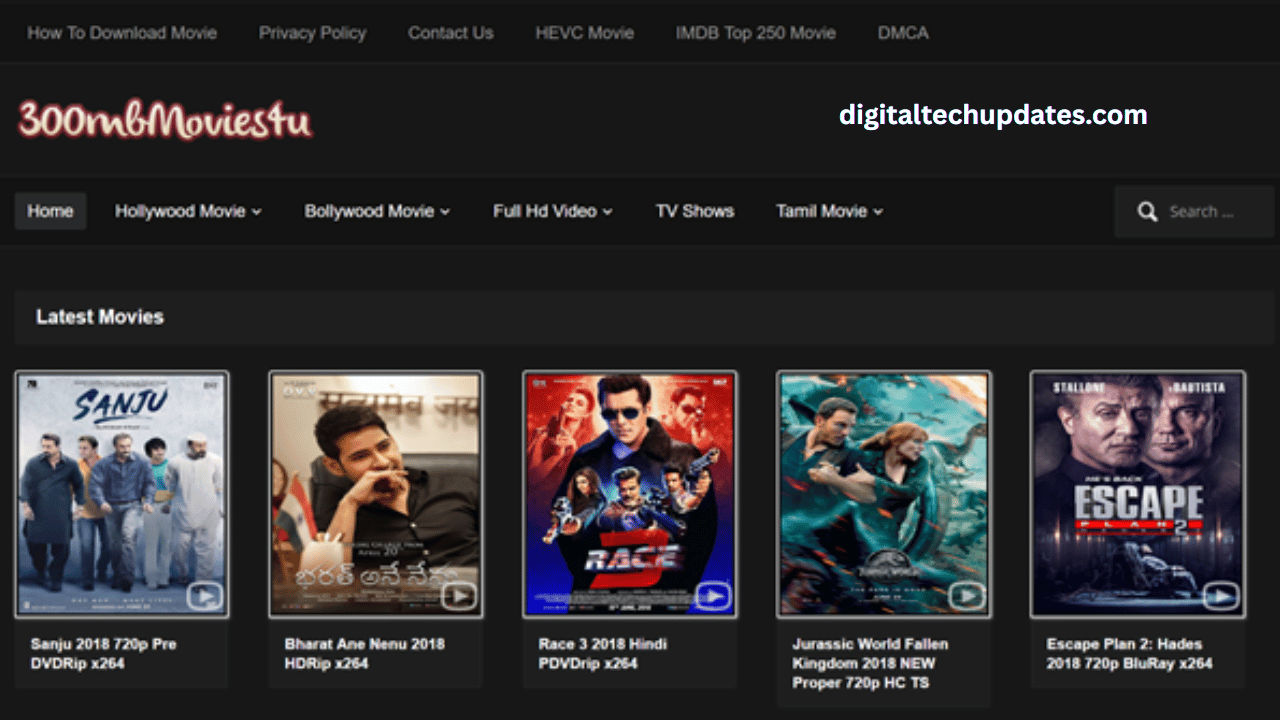Visit the DMCA page link
1280x720 pixels.
[903, 33]
